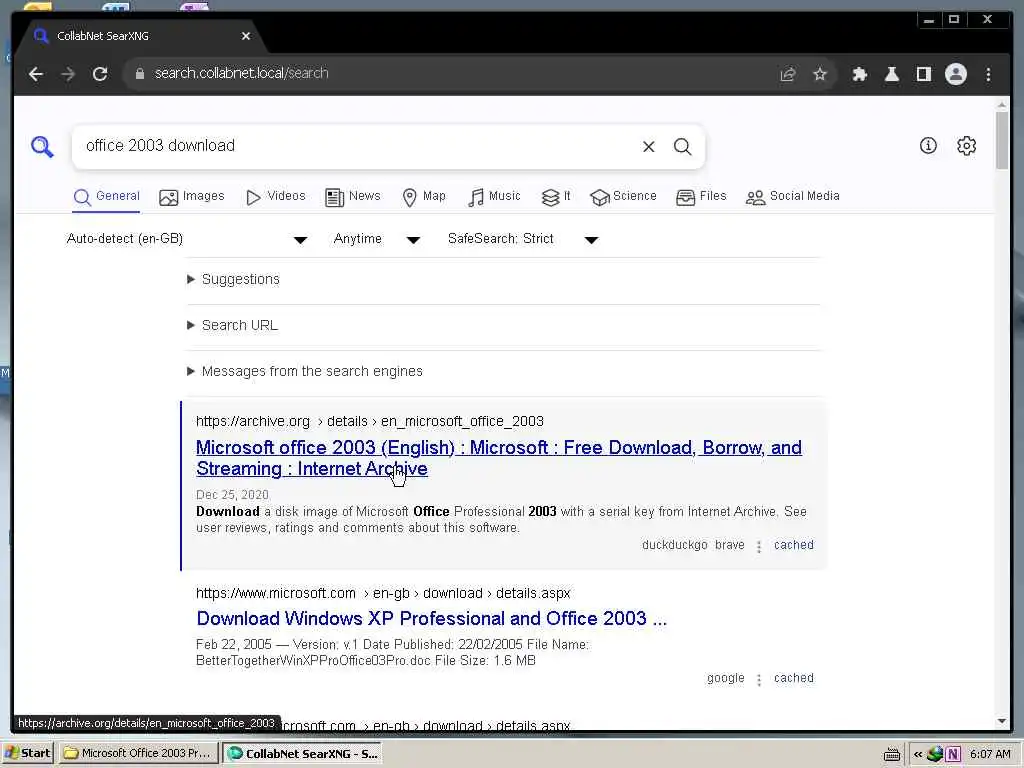Click CollabNet SearXNG taskbar button
Image resolution: width=1024 pixels, height=768 pixels.
pos(302,754)
